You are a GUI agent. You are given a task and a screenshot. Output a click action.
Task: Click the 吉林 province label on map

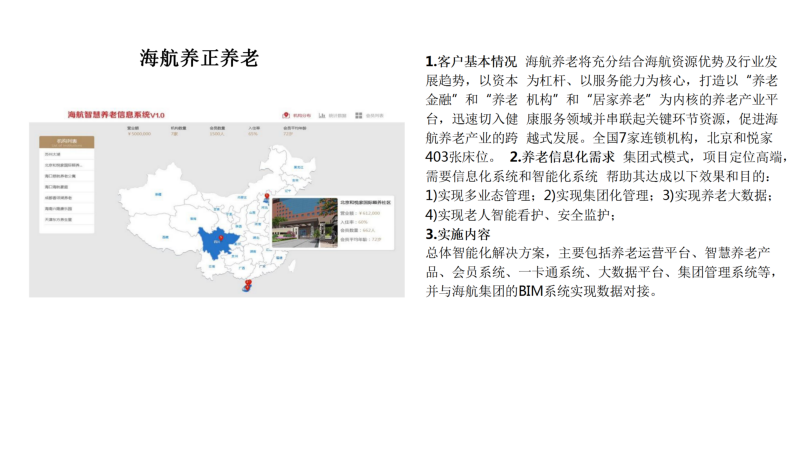coord(295,180)
